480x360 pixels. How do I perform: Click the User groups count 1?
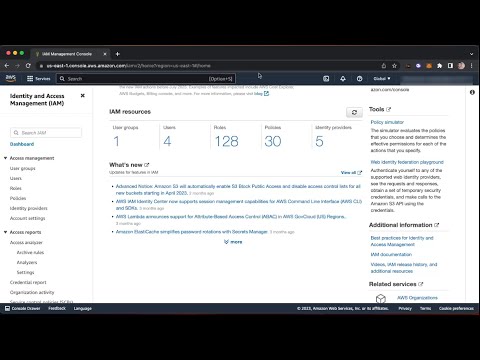point(116,141)
